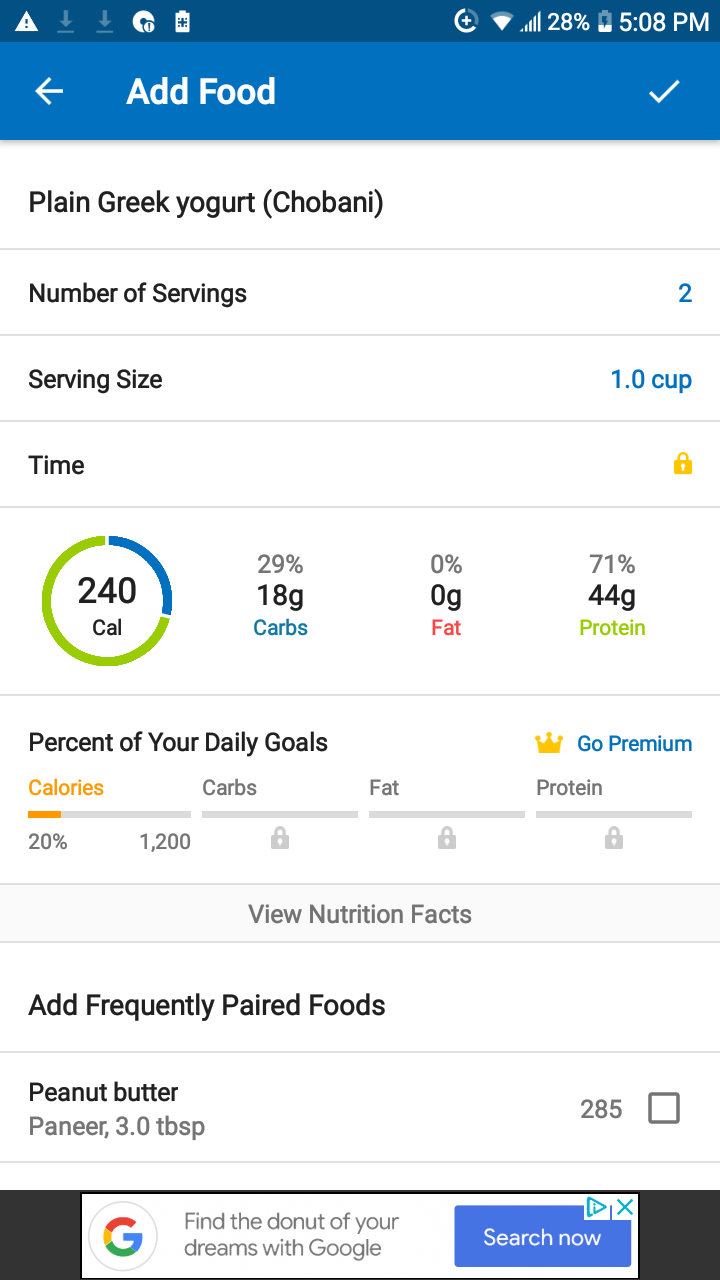Confirm adding food with checkmark icon
Viewport: 720px width, 1280px height.
click(x=664, y=92)
